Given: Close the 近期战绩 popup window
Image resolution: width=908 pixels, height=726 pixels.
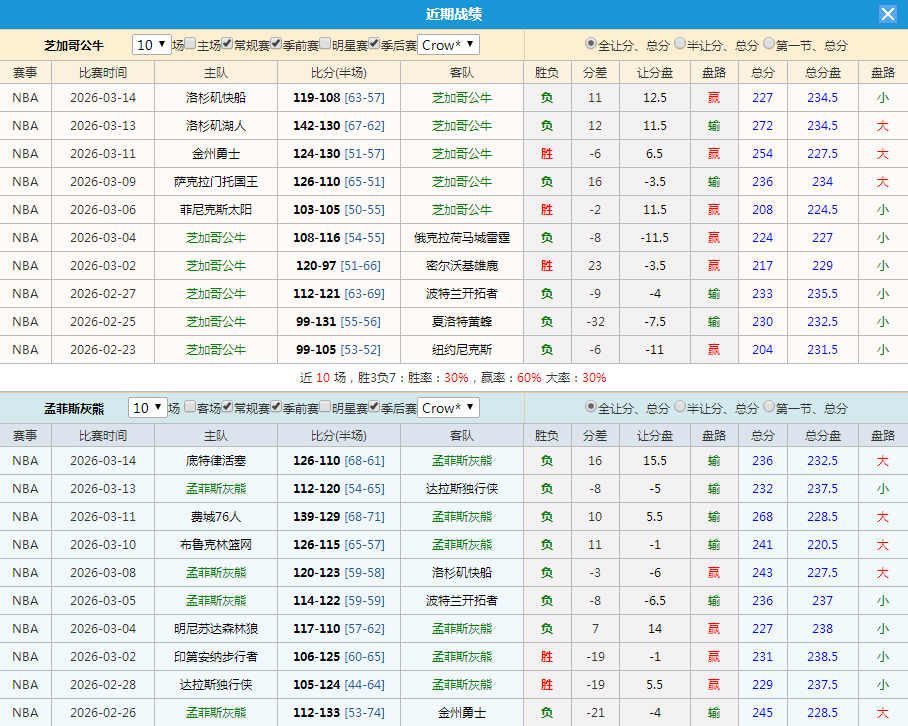Looking at the screenshot, I should 889,13.
